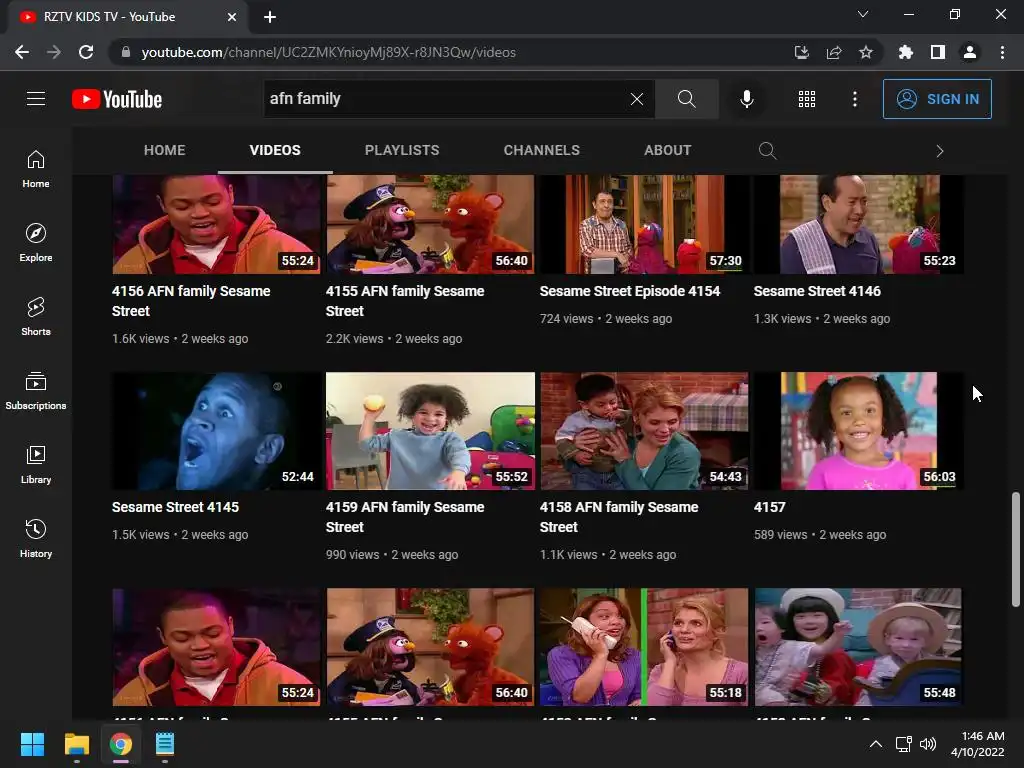Screen dimensions: 1024x768
Task: Open the YouTube apps grid
Action: [x=807, y=99]
